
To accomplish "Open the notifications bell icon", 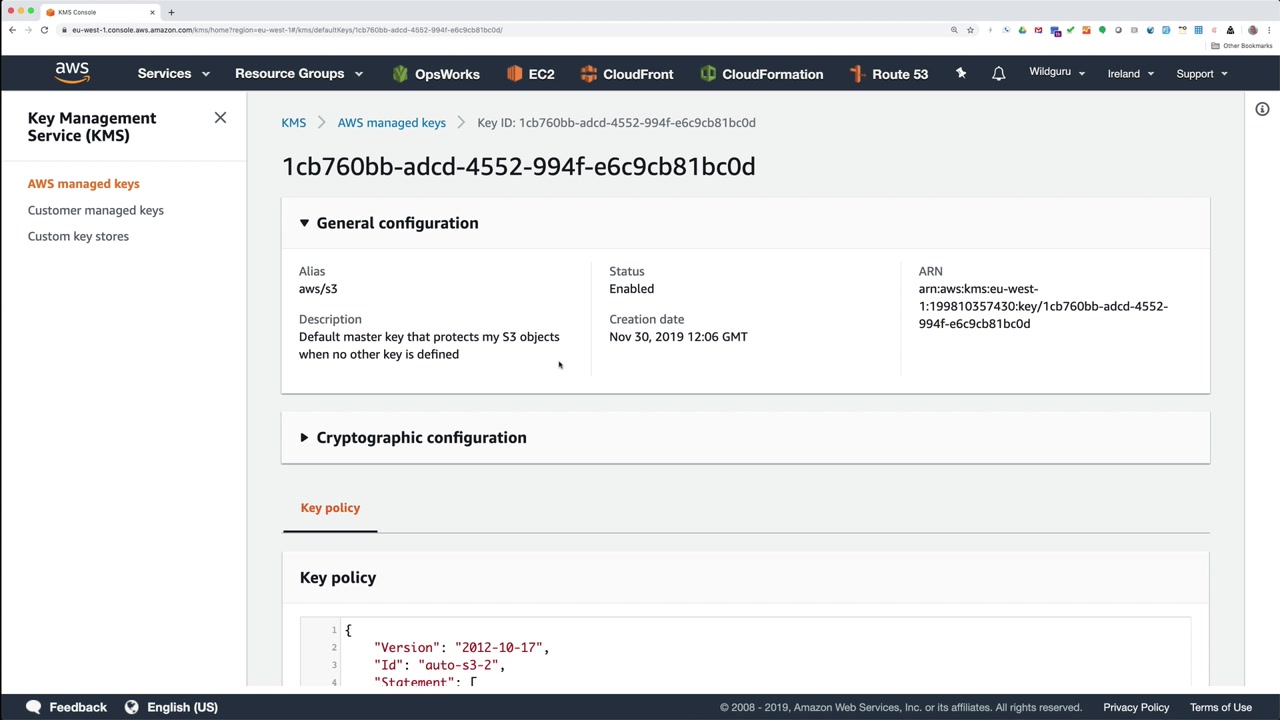I will 998,74.
